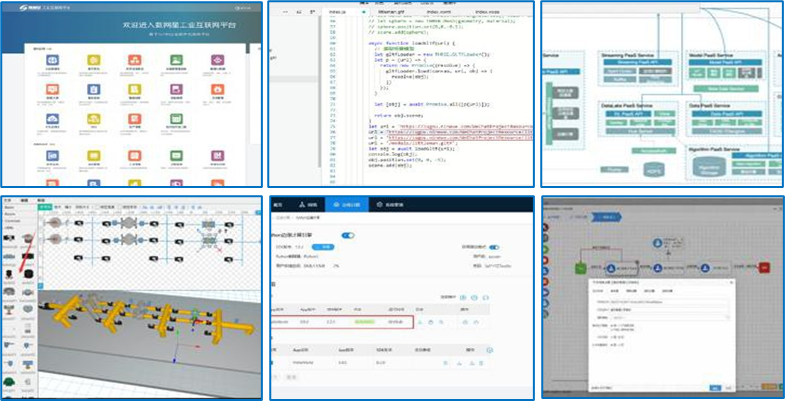The height and width of the screenshot is (401, 785).
Task: Expand the Room category in component palette
Action: pyautogui.click(x=10, y=214)
